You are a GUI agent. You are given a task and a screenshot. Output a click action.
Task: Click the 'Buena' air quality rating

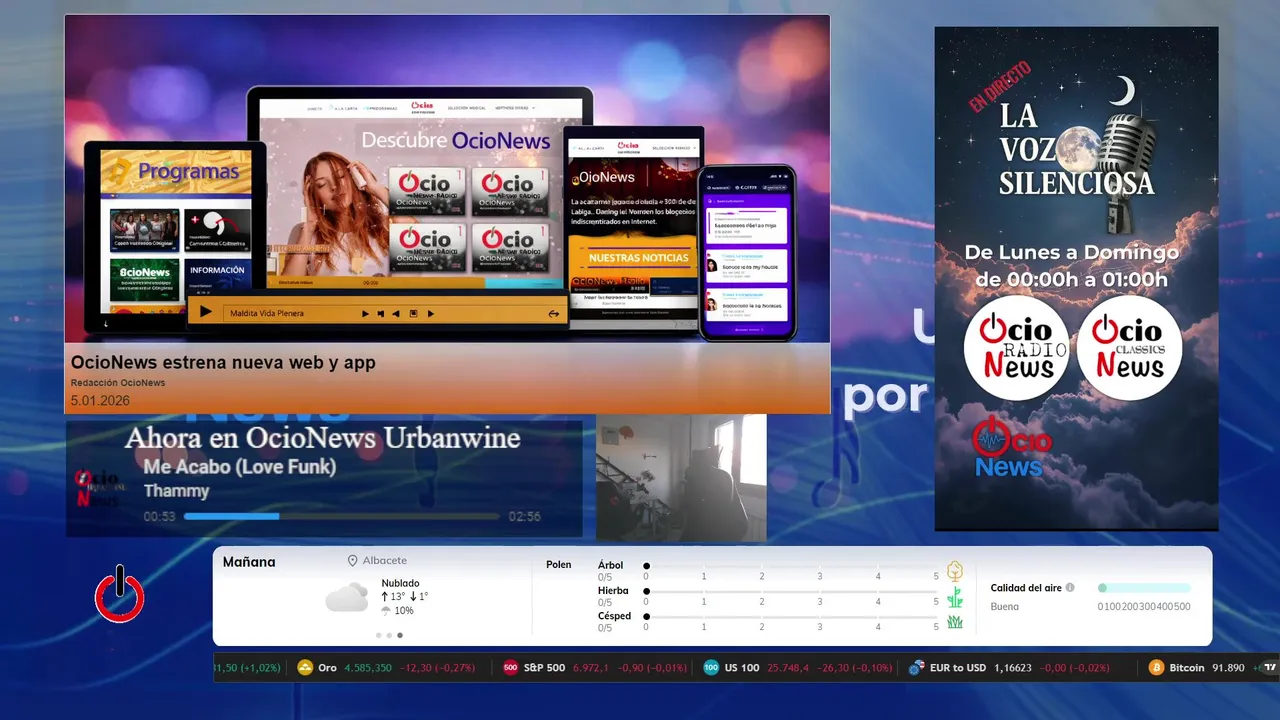pos(1005,606)
